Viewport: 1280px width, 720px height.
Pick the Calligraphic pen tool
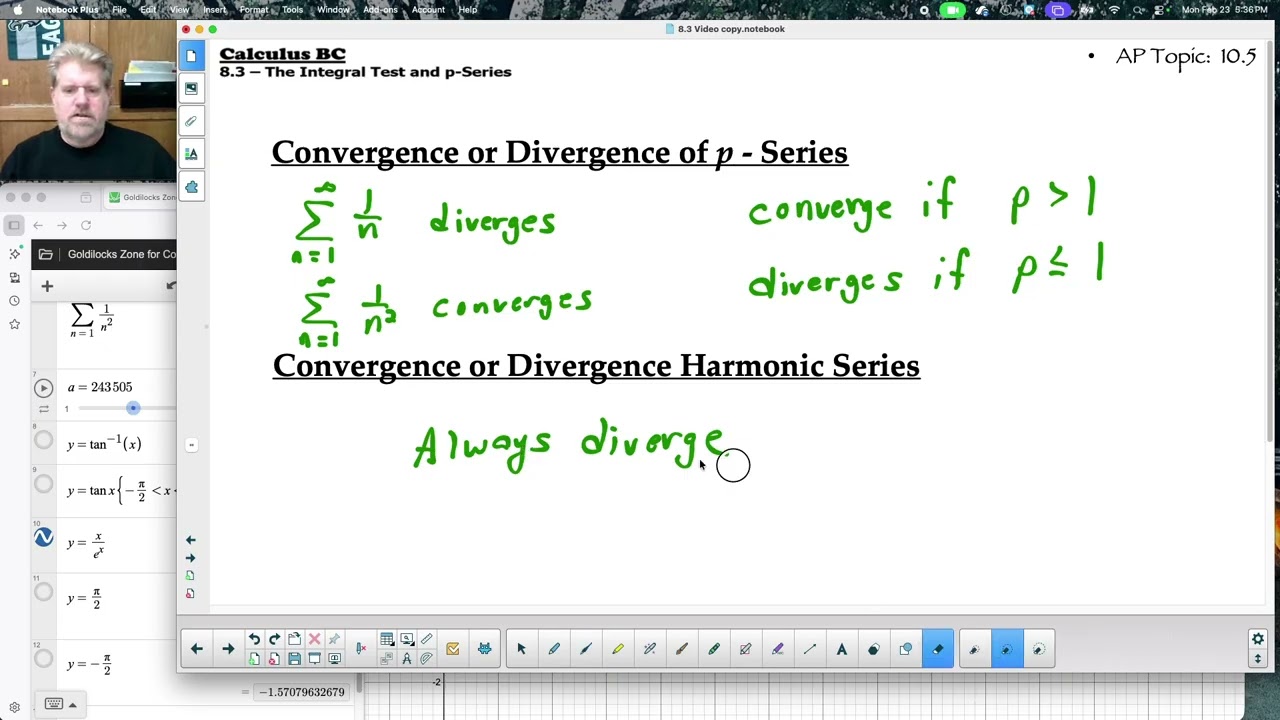click(585, 649)
